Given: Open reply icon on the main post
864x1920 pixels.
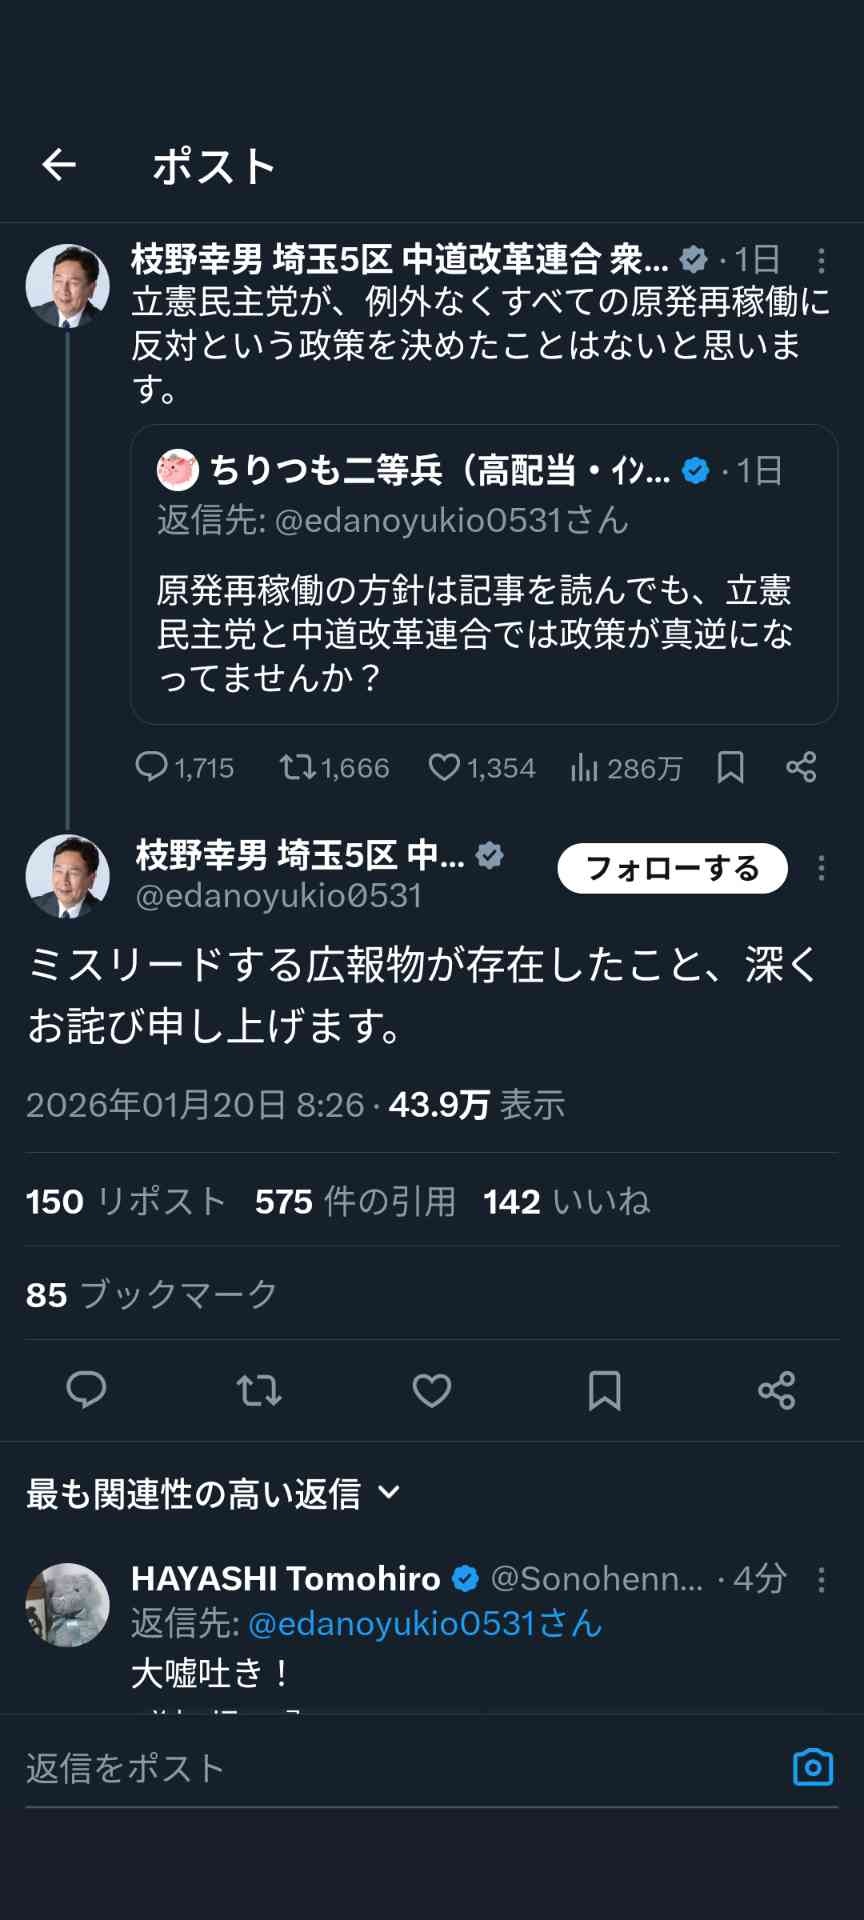Looking at the screenshot, I should (x=86, y=1390).
